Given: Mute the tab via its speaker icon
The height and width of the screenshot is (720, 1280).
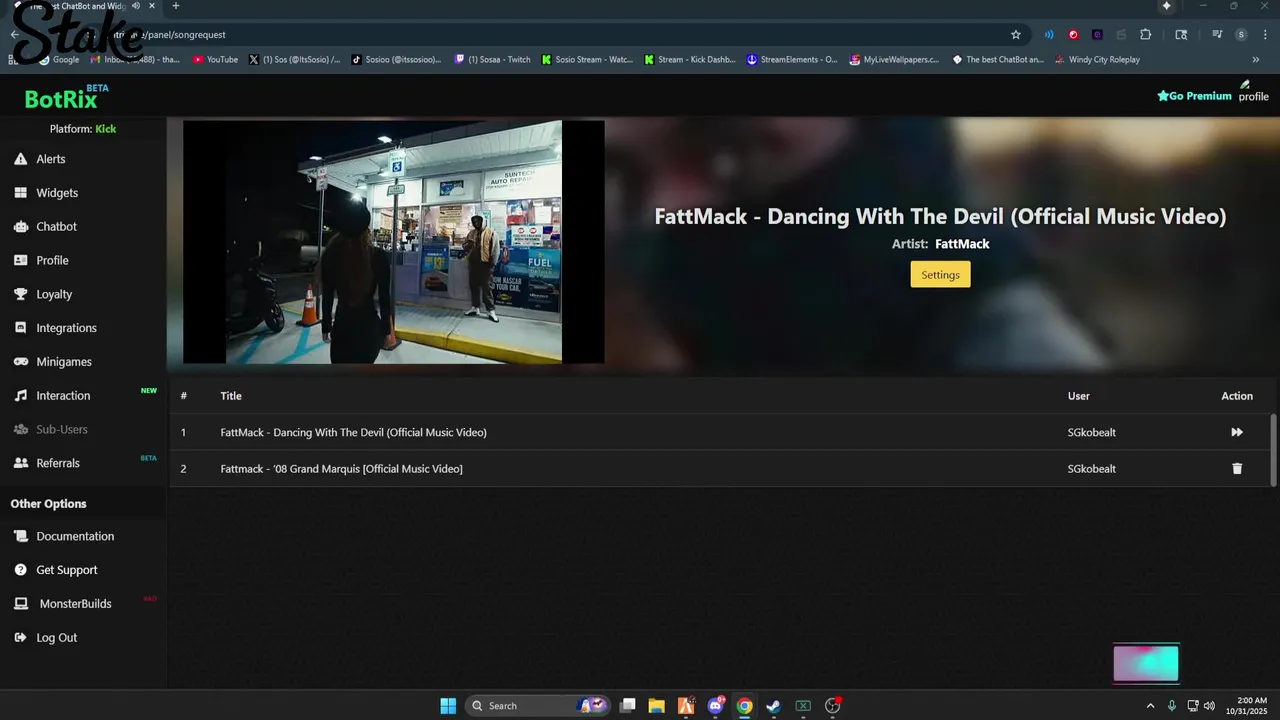Looking at the screenshot, I should click(135, 6).
